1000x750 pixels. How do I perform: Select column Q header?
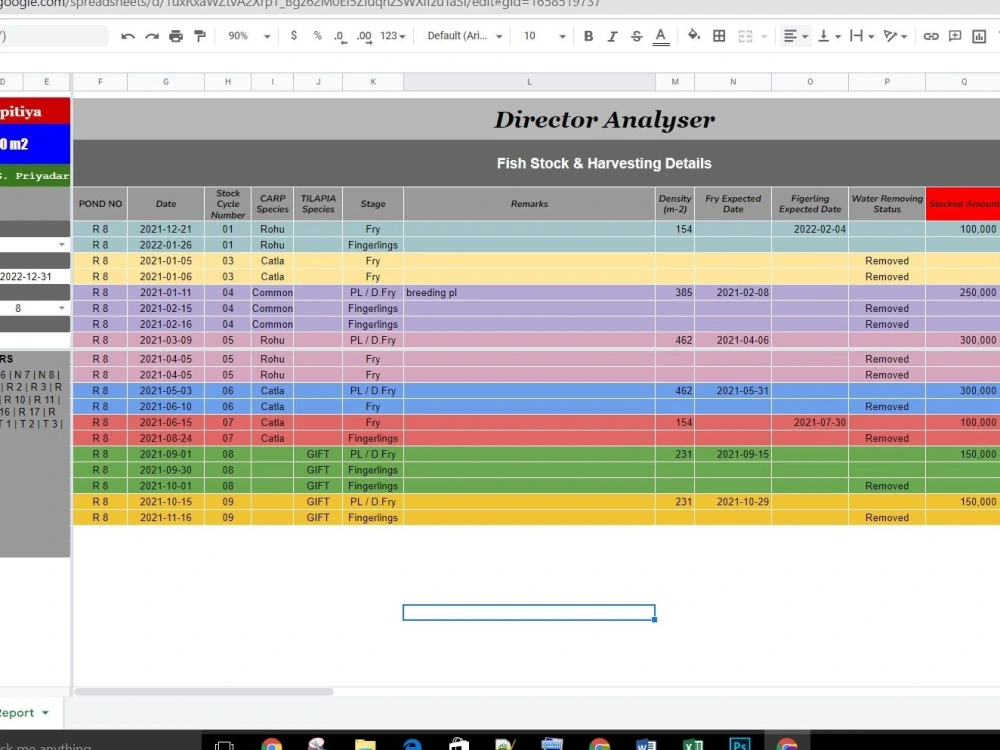point(963,82)
